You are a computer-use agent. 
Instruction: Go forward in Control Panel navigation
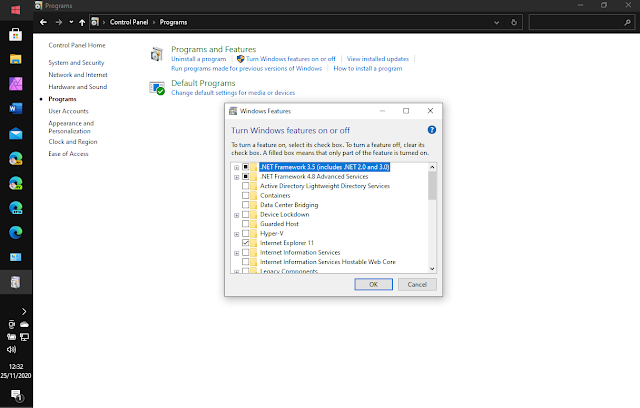click(59, 22)
